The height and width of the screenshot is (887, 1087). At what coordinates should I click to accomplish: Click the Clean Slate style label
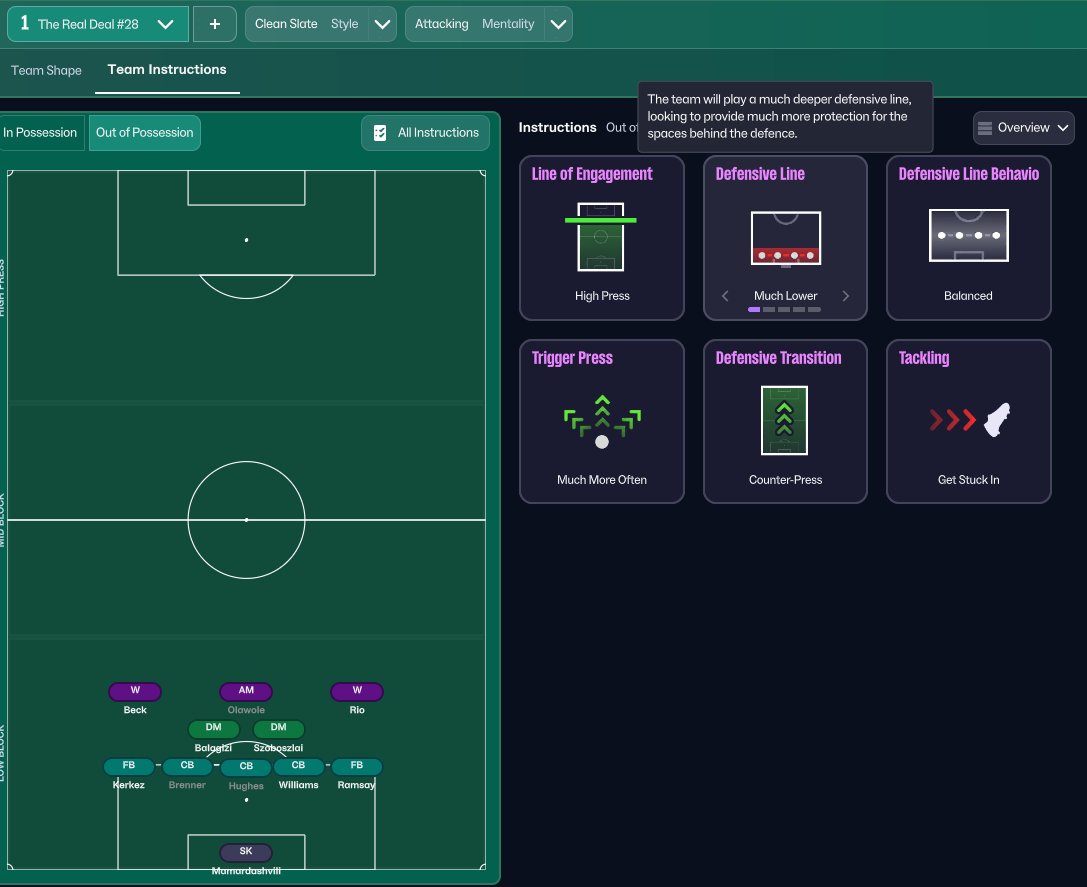[x=286, y=24]
